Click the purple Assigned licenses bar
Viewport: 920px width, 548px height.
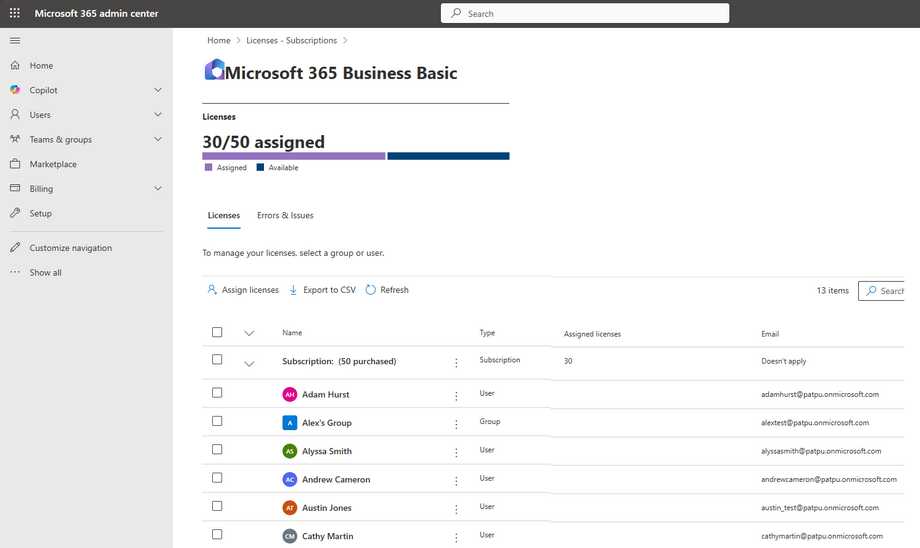pos(293,156)
